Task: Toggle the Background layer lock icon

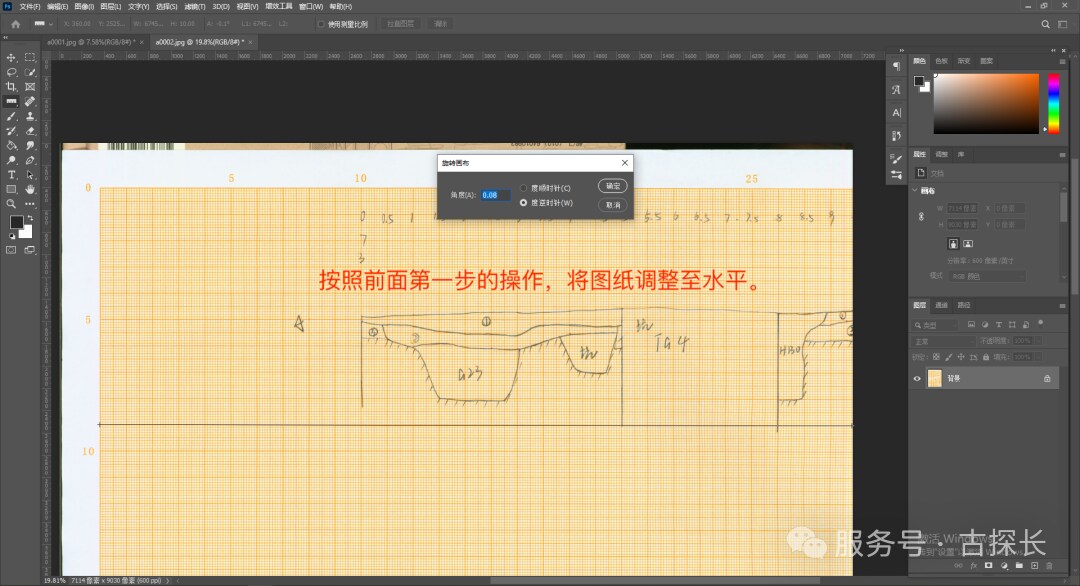Action: click(x=1047, y=379)
